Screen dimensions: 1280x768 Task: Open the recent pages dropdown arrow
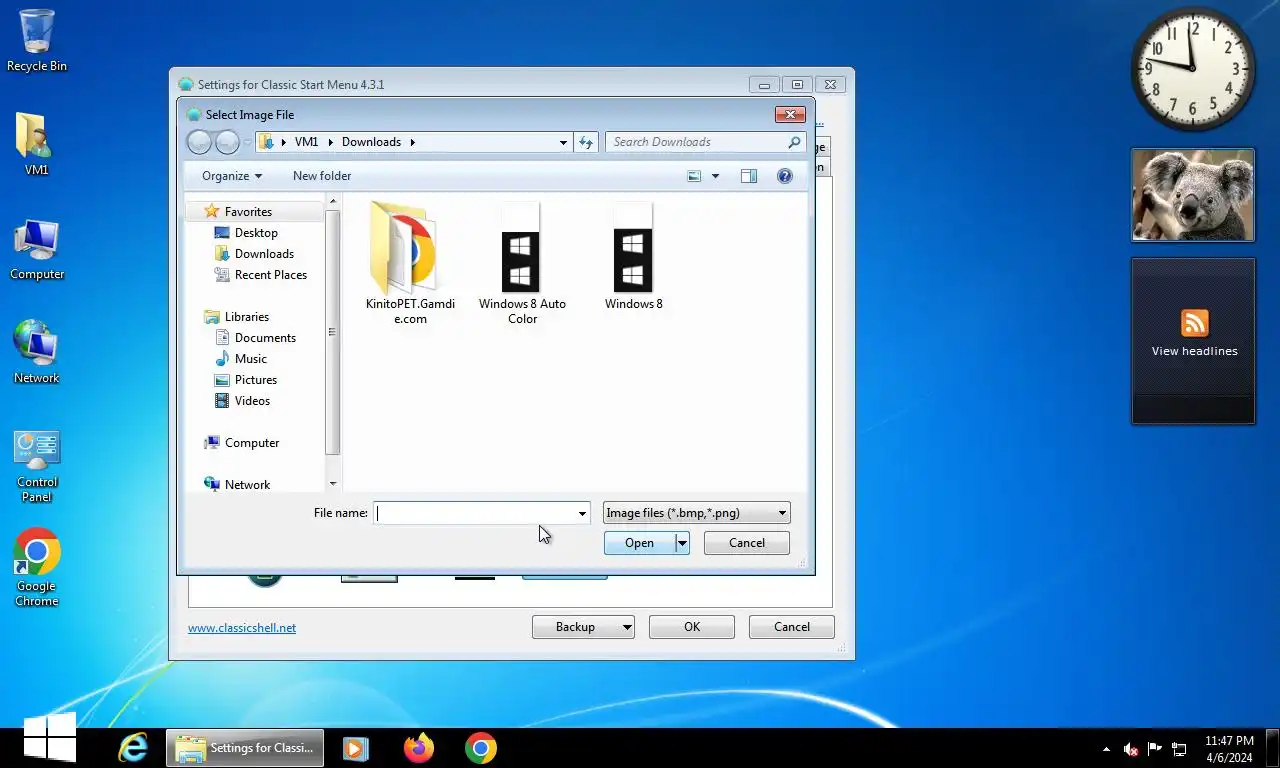coord(248,143)
